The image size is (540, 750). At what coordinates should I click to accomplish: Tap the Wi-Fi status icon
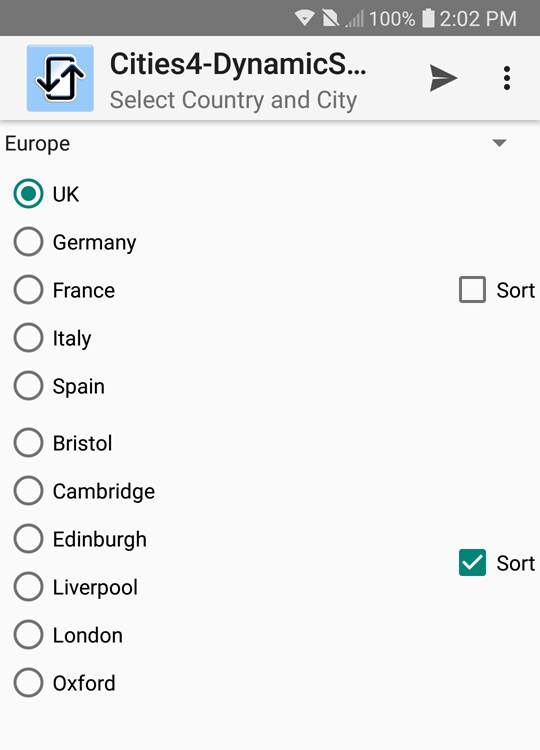click(305, 19)
